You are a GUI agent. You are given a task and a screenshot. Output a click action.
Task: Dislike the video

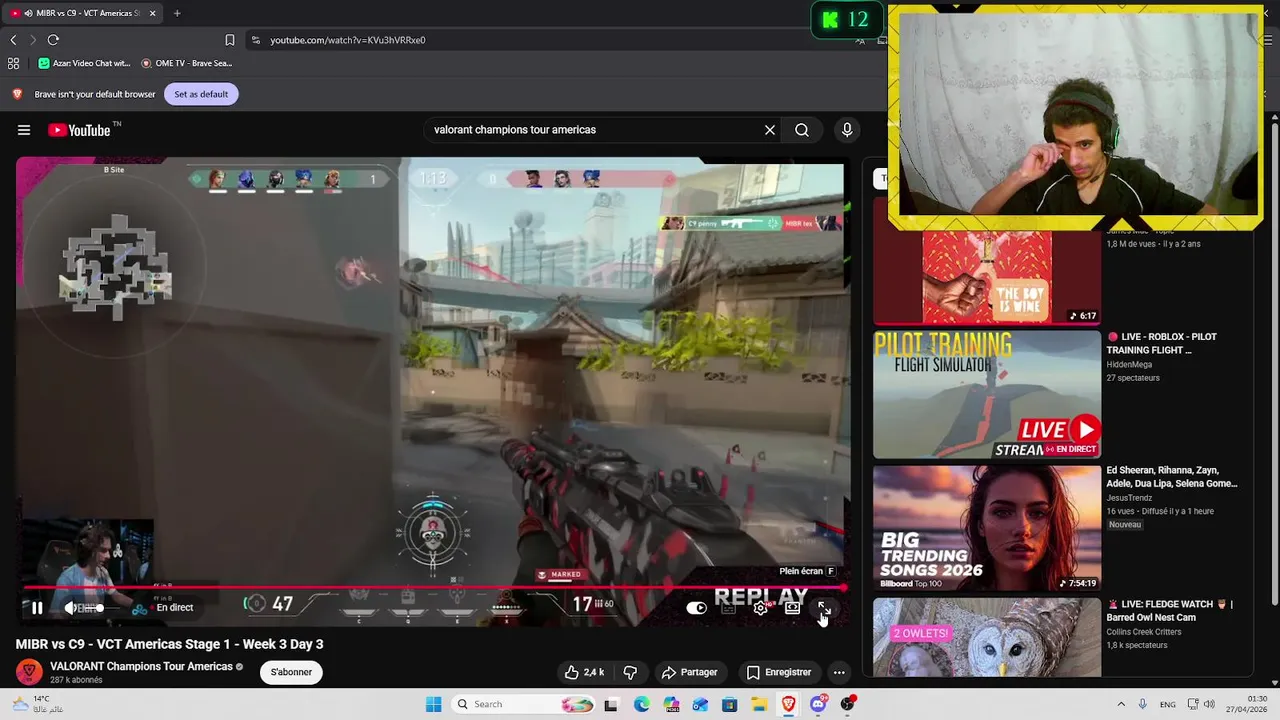(630, 672)
